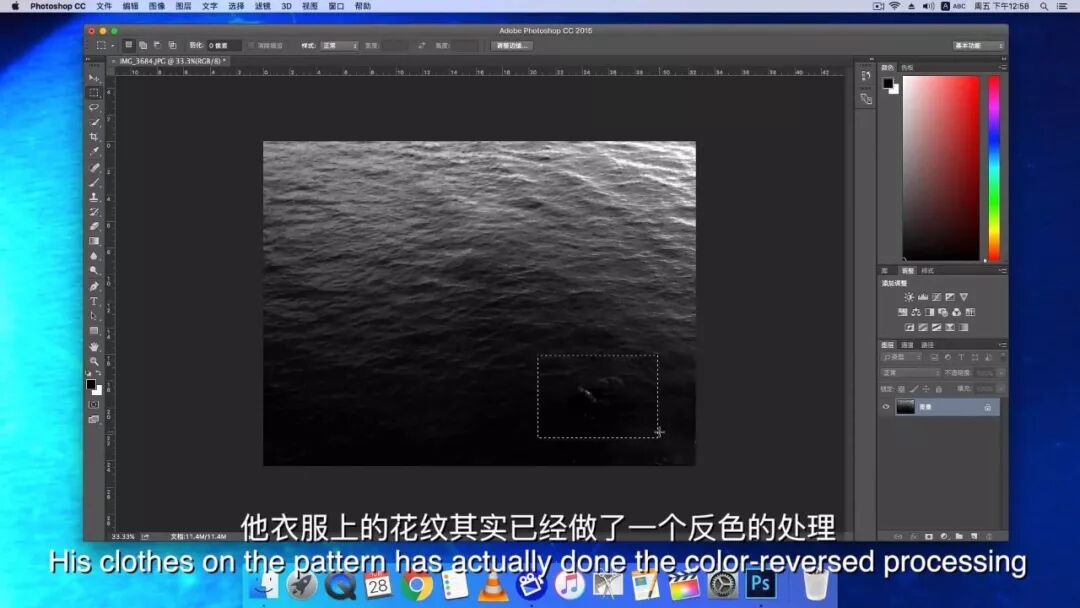Select the IMG_3684.JPG document tab
Viewport: 1080px width, 608px height.
click(x=172, y=61)
